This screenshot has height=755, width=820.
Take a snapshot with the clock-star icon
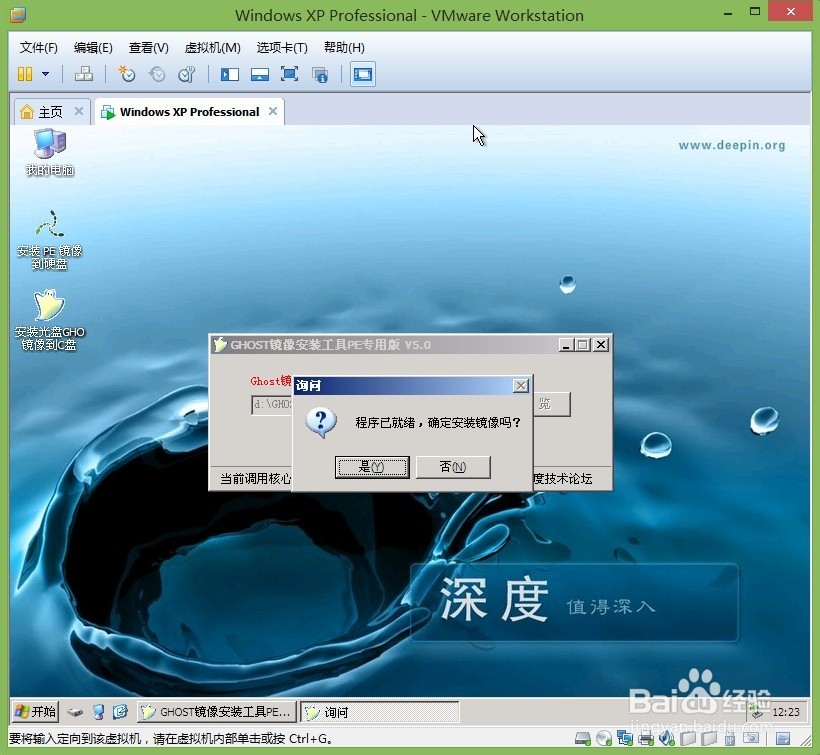(127, 74)
